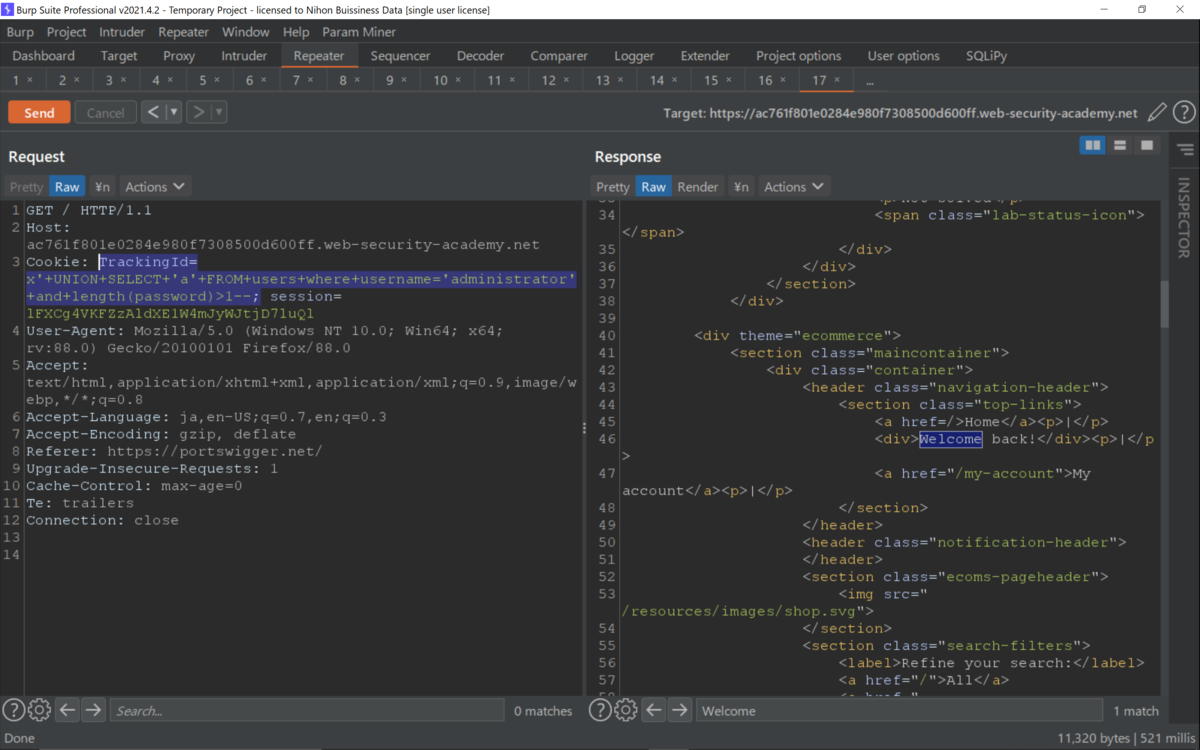Switch to top-bottom layout view
This screenshot has width=1200, height=750.
[1120, 146]
